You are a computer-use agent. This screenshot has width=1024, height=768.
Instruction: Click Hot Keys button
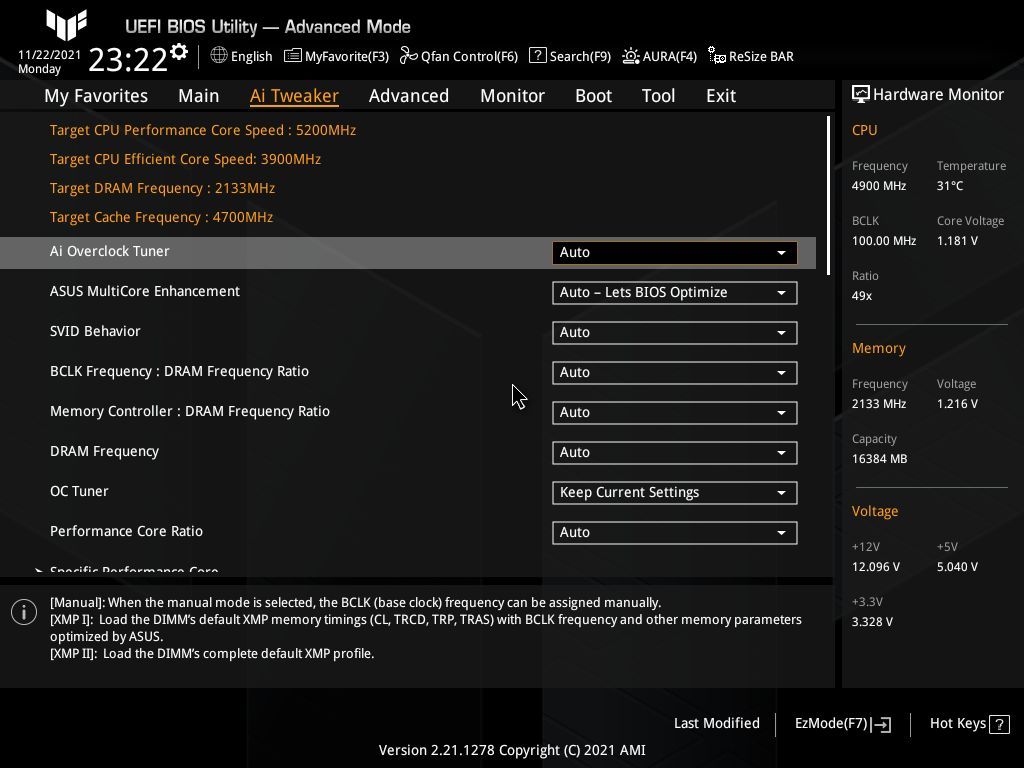(x=970, y=724)
